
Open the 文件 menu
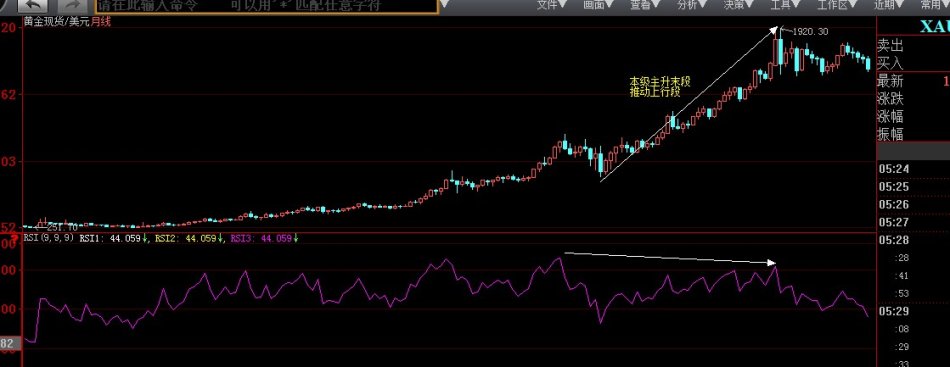click(x=551, y=5)
